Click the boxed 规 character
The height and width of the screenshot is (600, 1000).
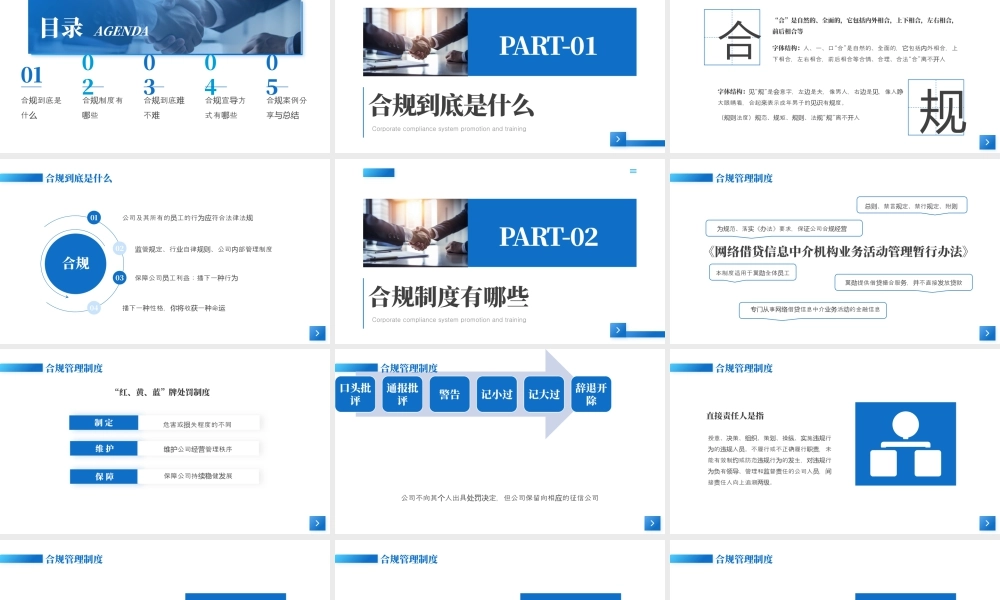[x=936, y=108]
